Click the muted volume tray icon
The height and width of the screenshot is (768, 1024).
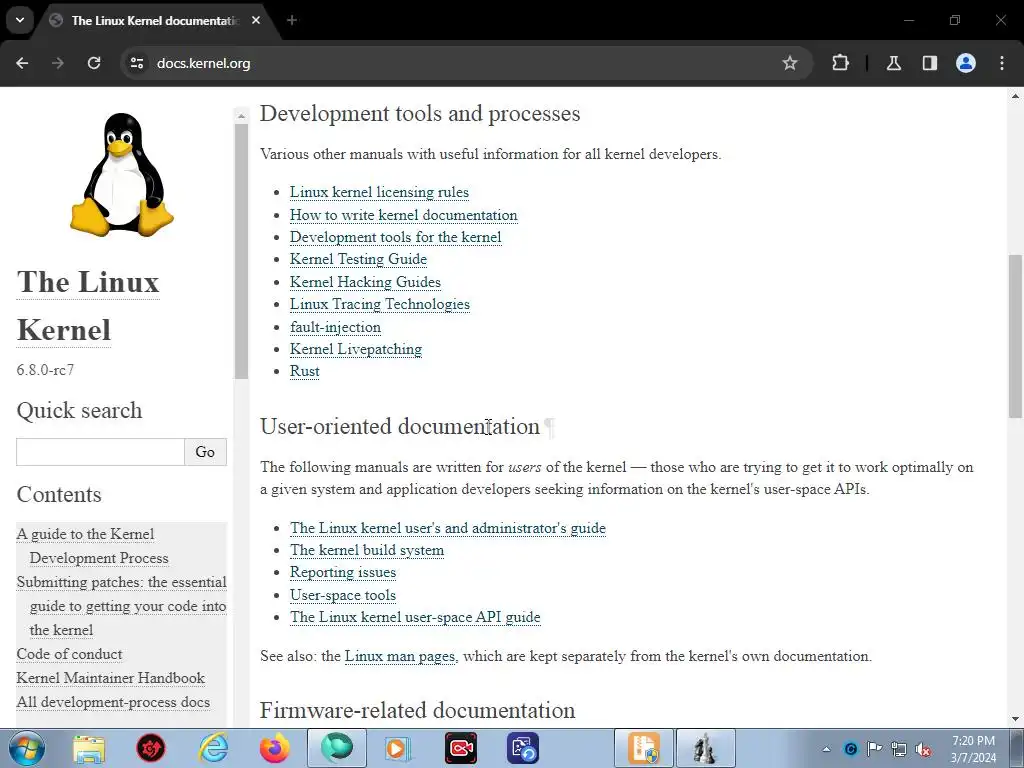[x=923, y=749]
